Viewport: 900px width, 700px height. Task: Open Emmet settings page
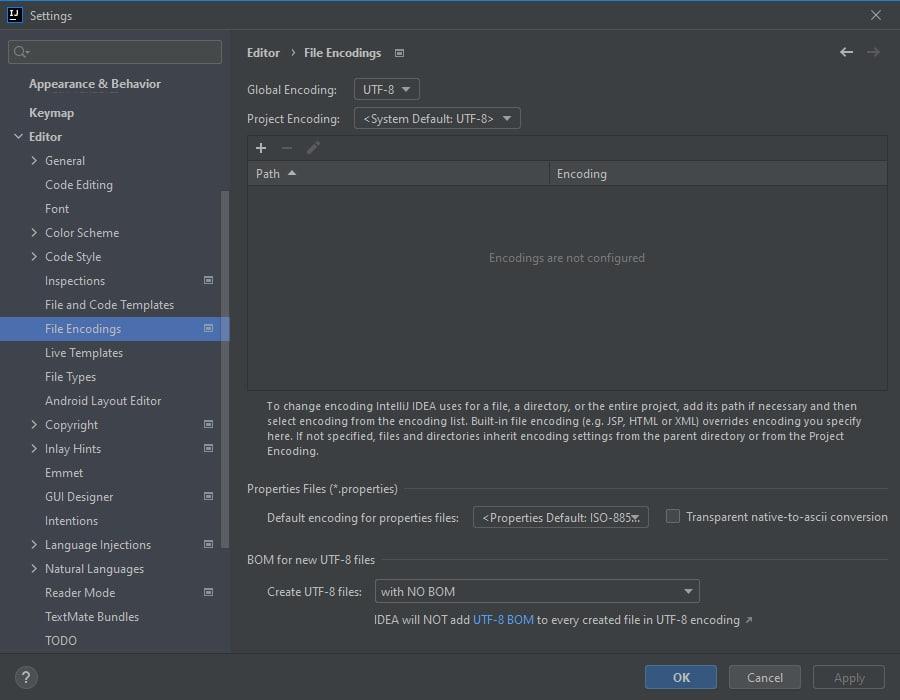[64, 473]
